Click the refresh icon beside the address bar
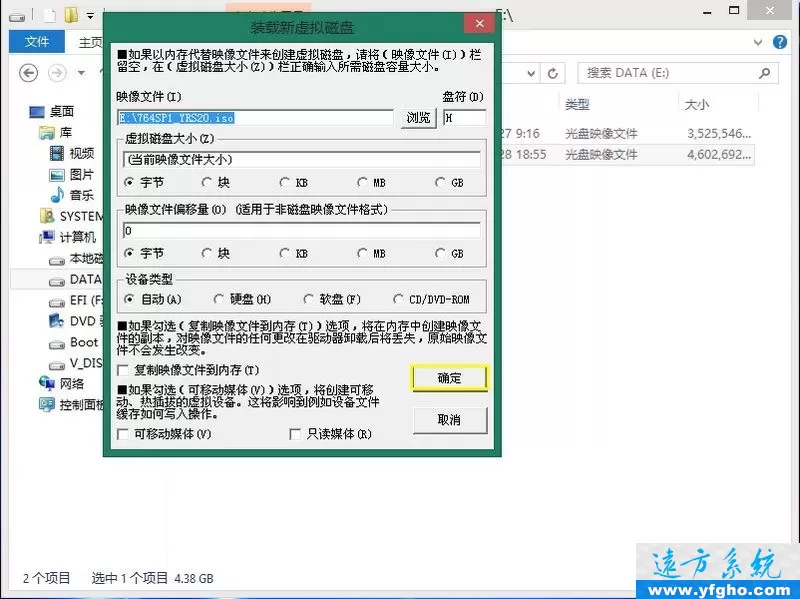Screen dimensions: 800x599 coord(553,73)
